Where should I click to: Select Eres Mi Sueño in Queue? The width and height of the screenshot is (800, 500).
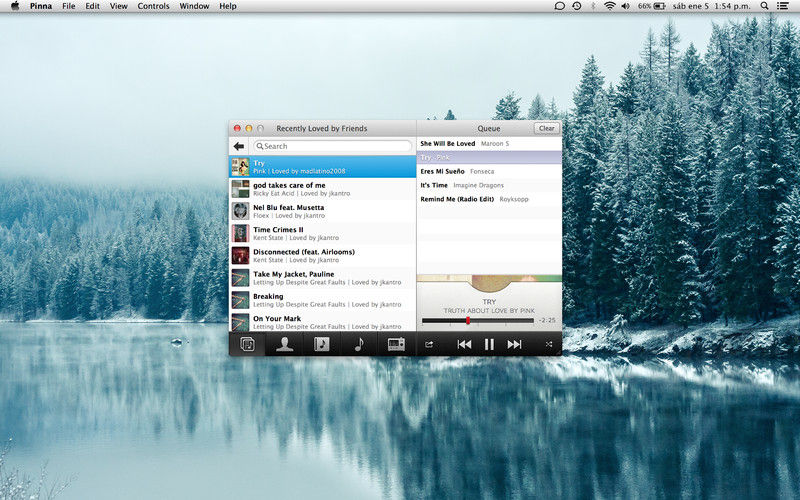coord(489,171)
